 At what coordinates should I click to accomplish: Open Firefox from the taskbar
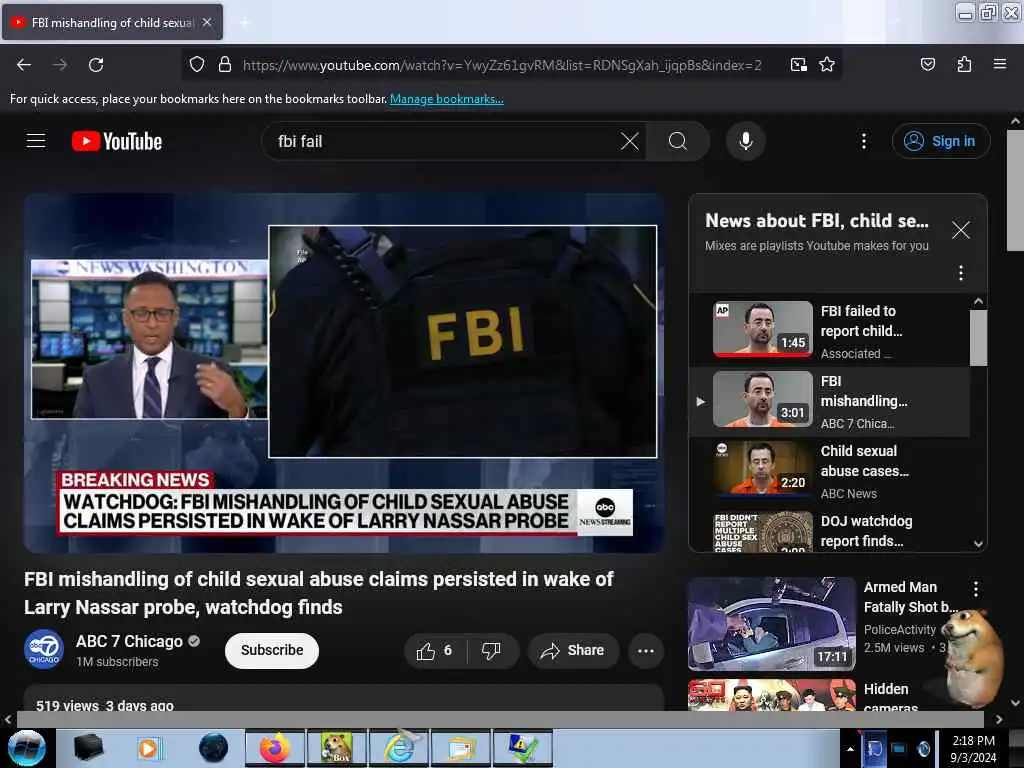coord(275,748)
